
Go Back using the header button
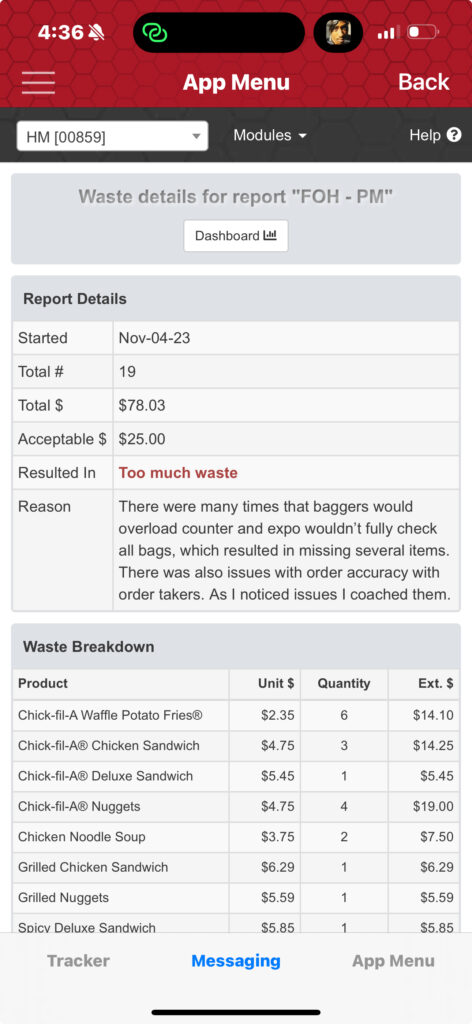[424, 82]
